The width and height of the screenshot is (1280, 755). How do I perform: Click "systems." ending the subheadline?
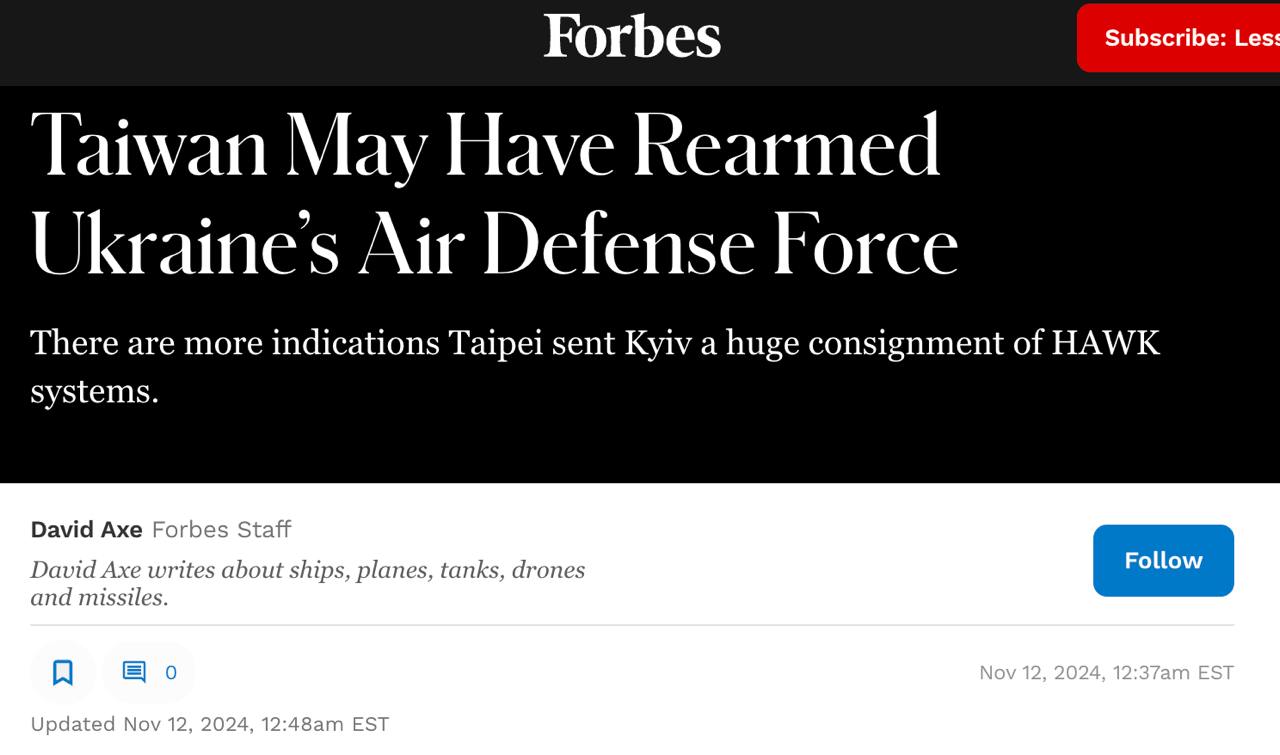95,391
